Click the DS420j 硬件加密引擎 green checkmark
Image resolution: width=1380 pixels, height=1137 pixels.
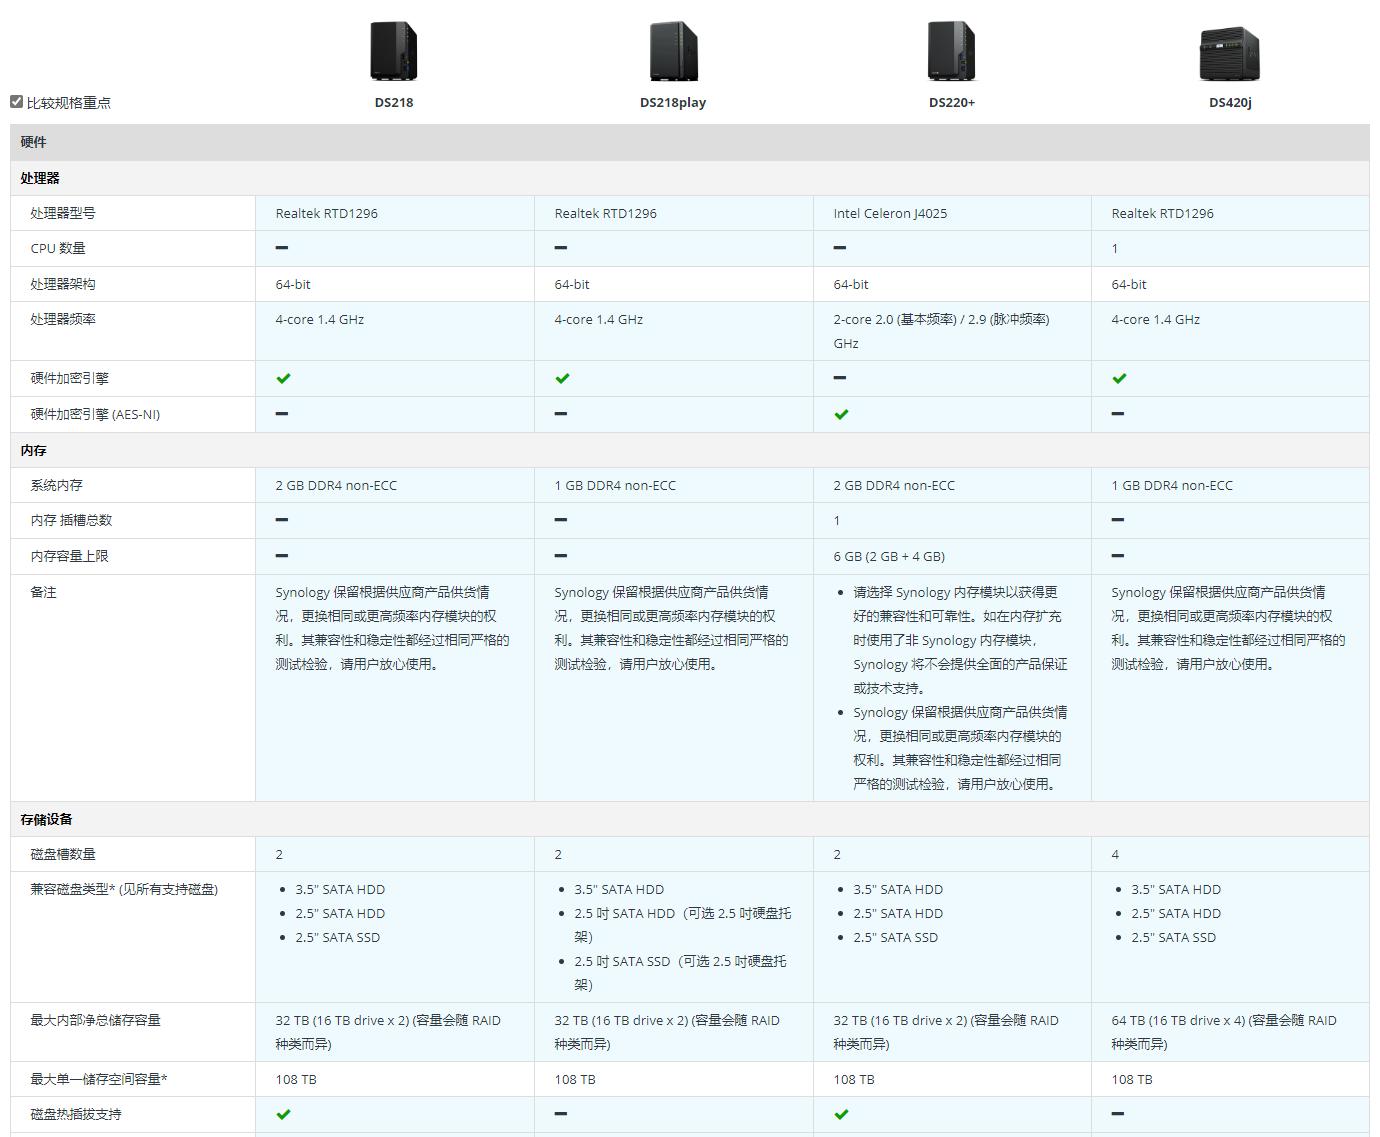[x=1119, y=378]
